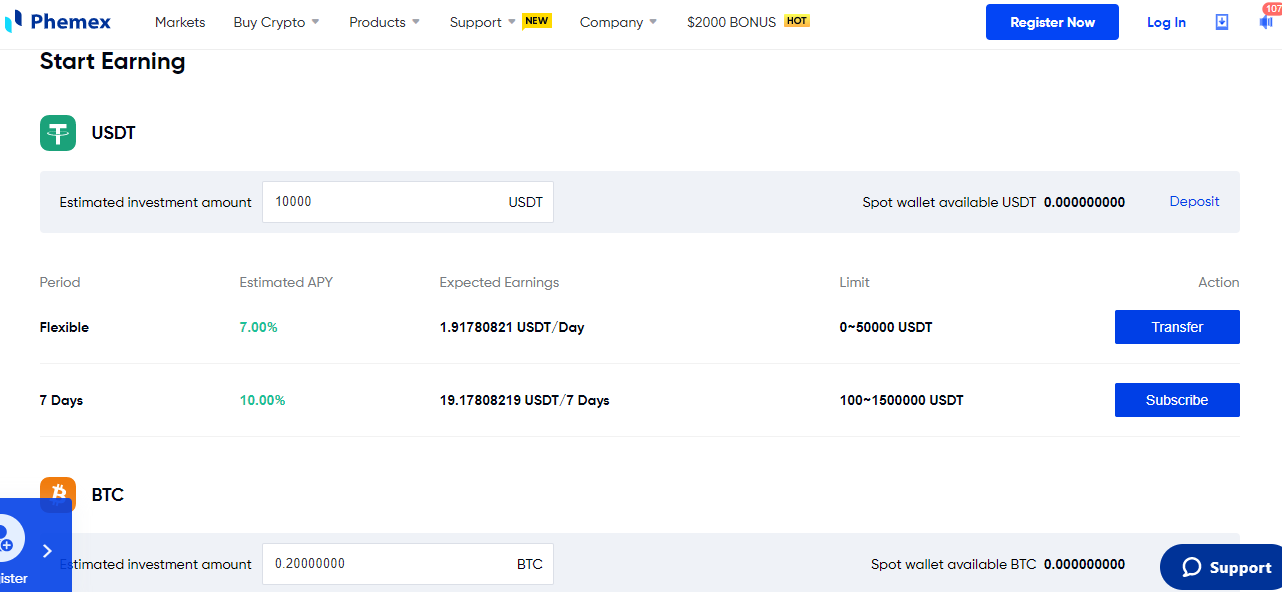Expand the register side panel arrow
The width and height of the screenshot is (1282, 592).
47,550
